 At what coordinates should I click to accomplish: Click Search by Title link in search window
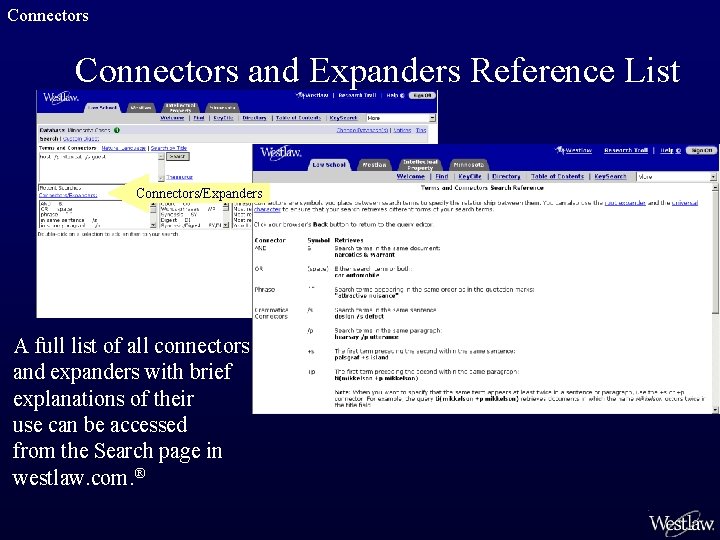(x=169, y=148)
